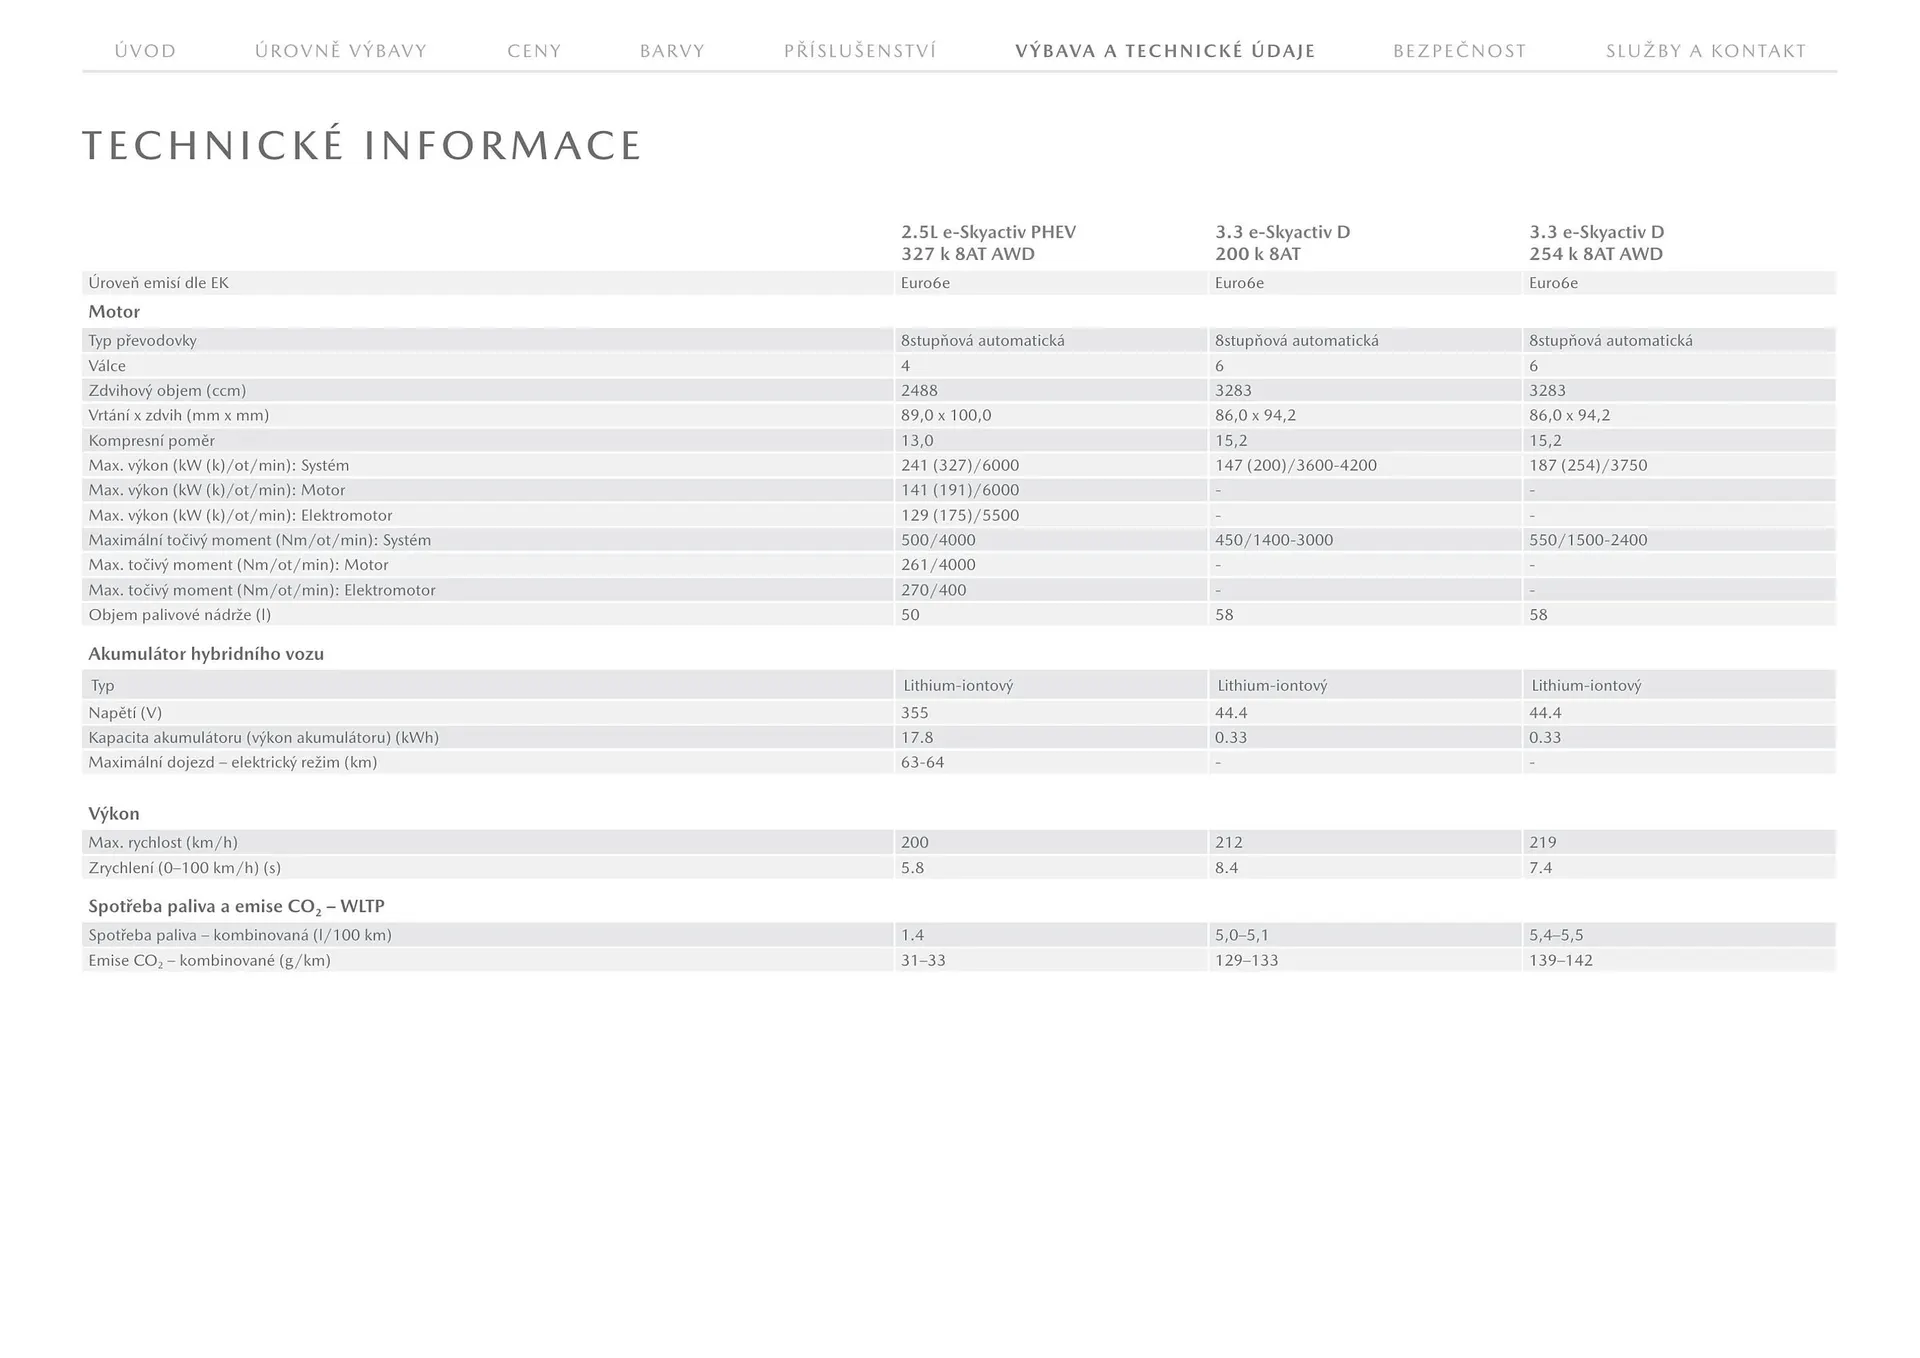Select the Max. rychlost (km/h) row label

point(163,843)
